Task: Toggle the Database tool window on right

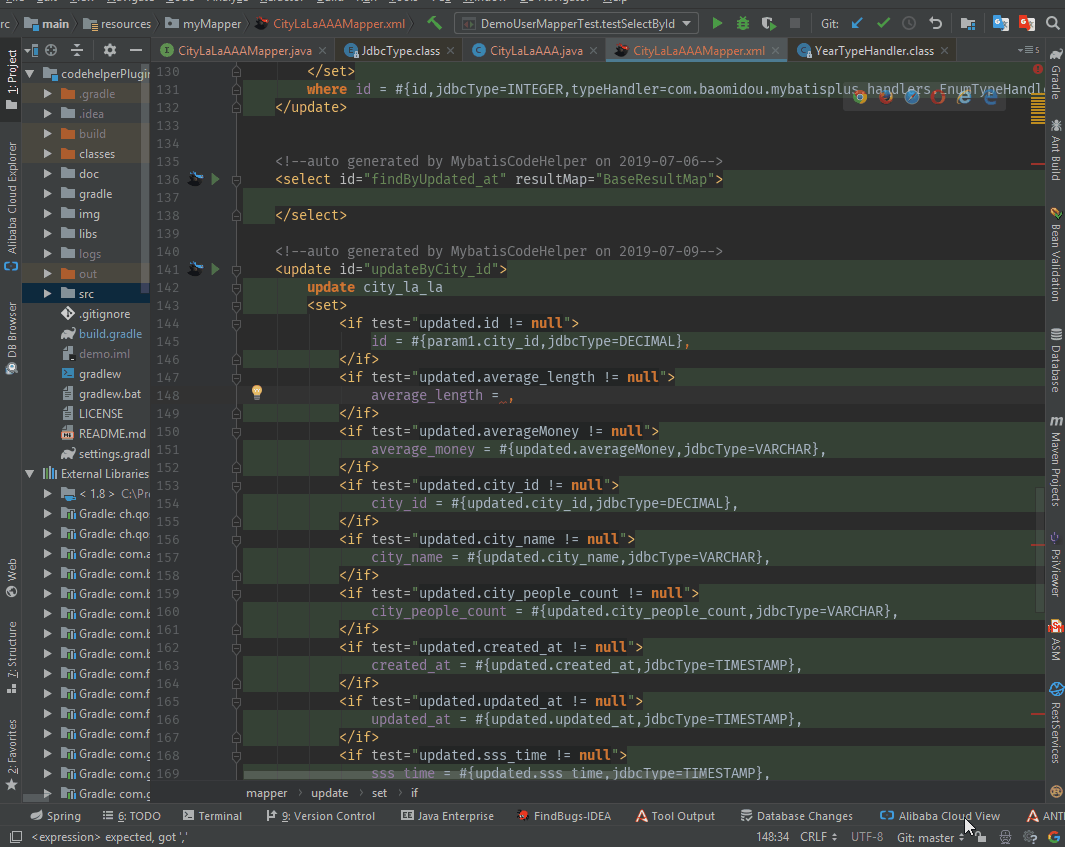Action: pyautogui.click(x=1055, y=360)
